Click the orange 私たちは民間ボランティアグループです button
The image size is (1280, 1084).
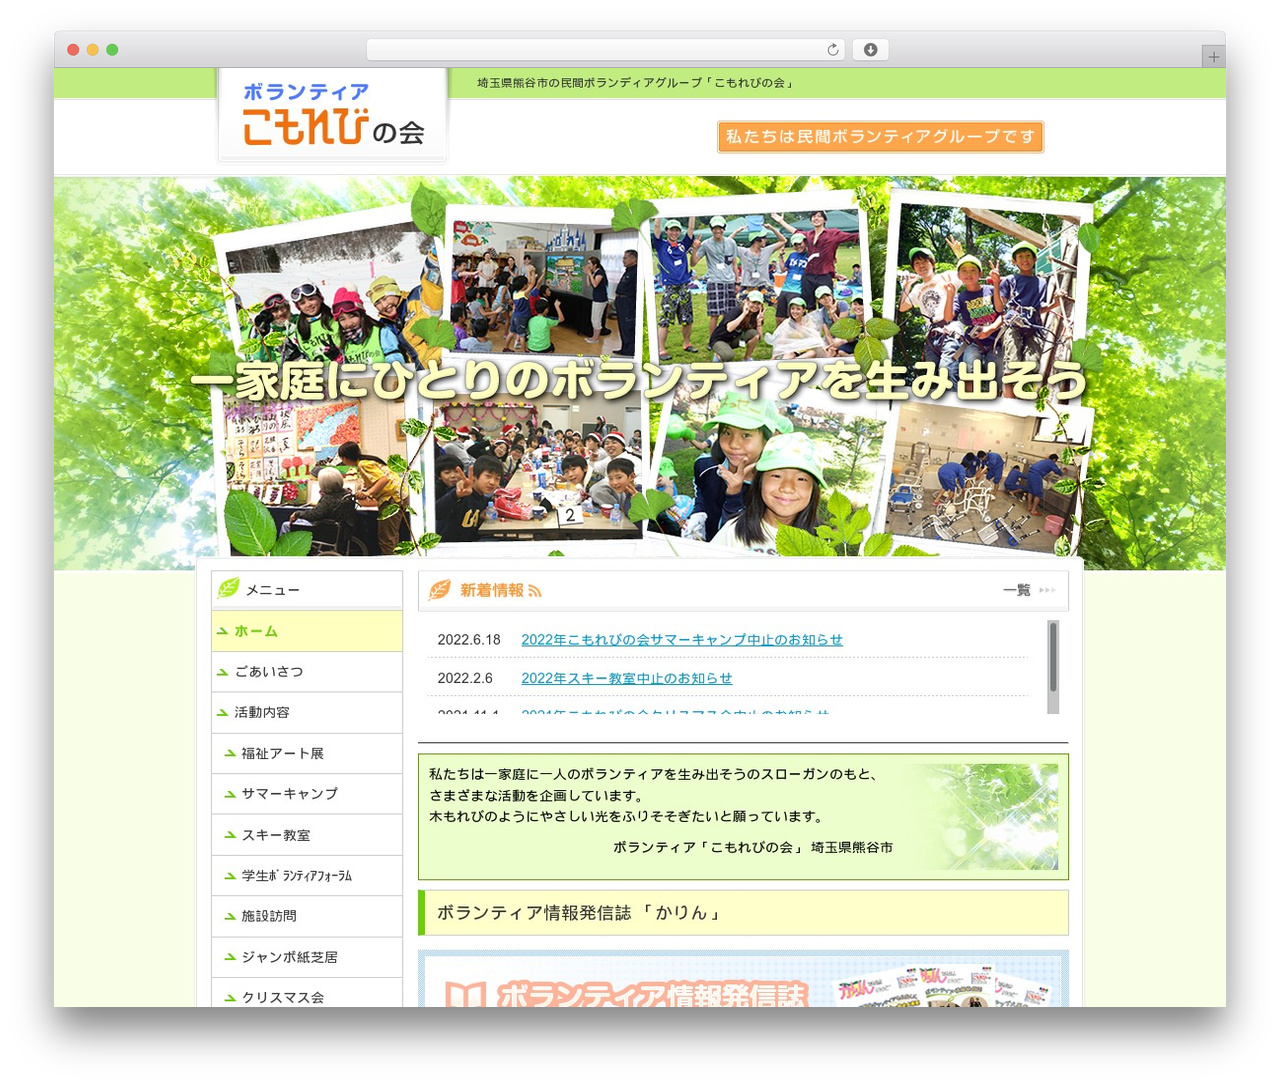(880, 137)
